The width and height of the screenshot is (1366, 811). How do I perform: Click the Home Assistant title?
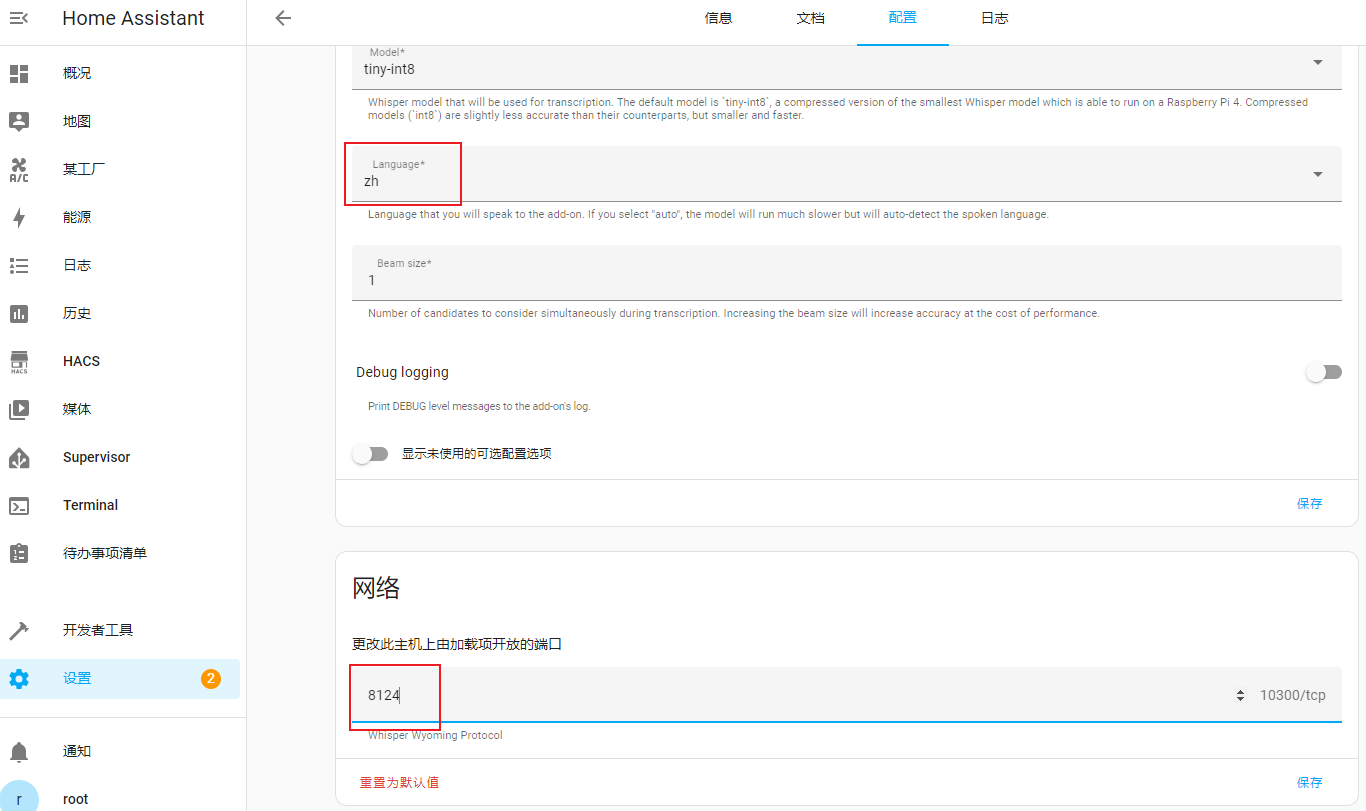[133, 18]
